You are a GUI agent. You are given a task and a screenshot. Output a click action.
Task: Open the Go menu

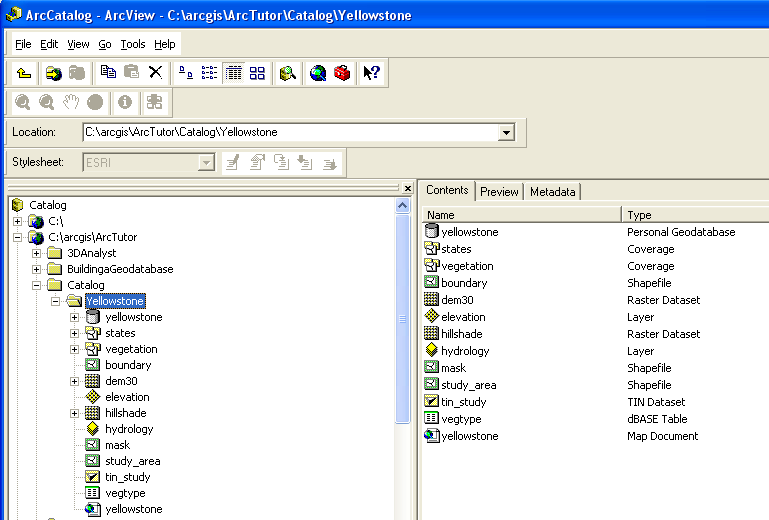(105, 44)
